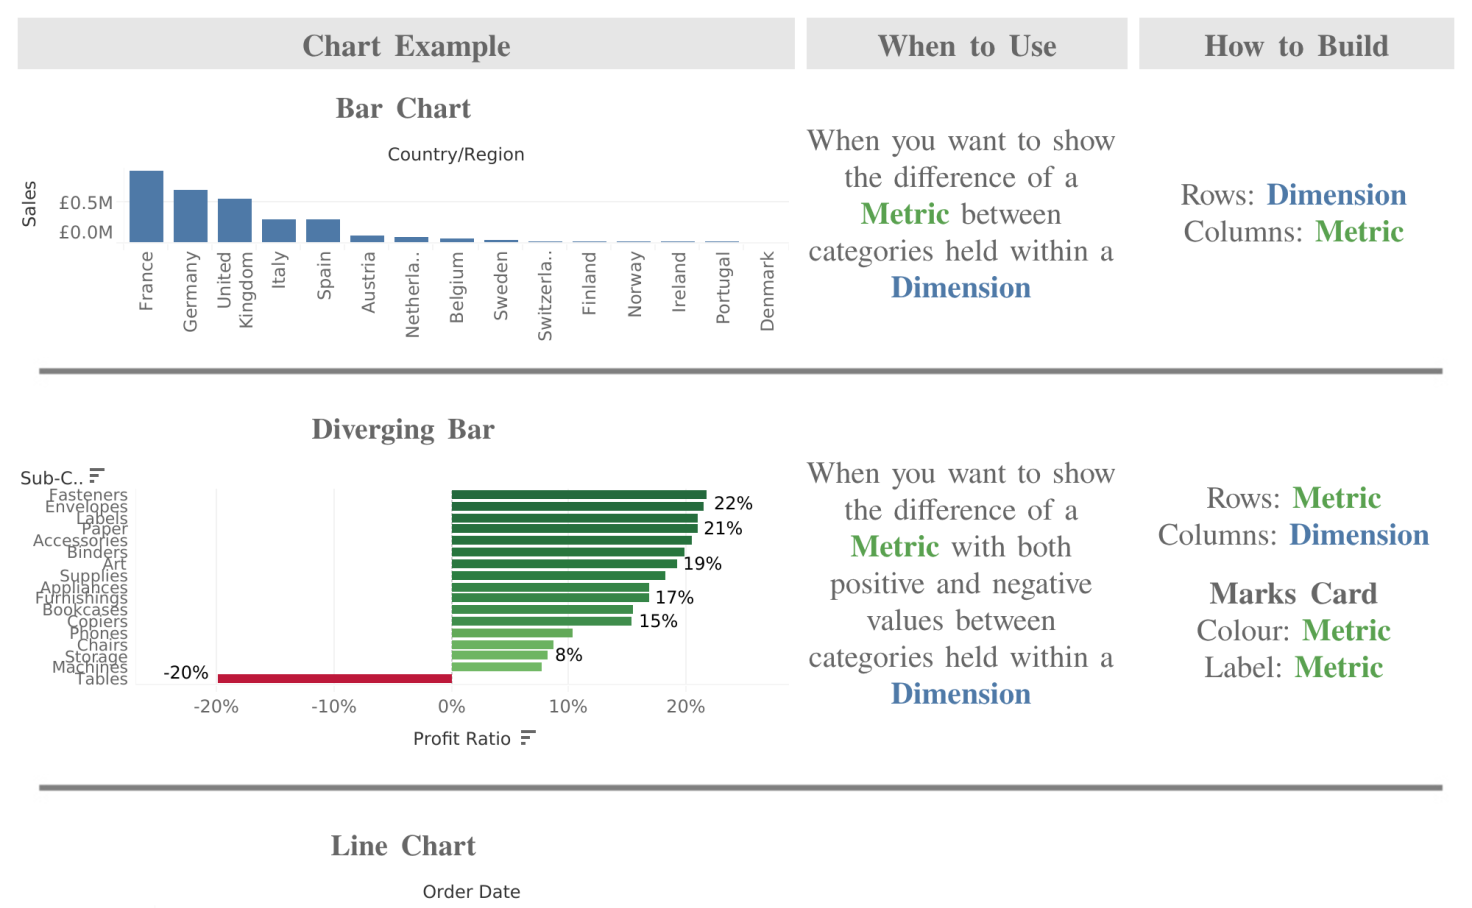Click the sort icon beside Sub-C.. header
Viewport: 1472px width, 908px height.
[x=96, y=475]
